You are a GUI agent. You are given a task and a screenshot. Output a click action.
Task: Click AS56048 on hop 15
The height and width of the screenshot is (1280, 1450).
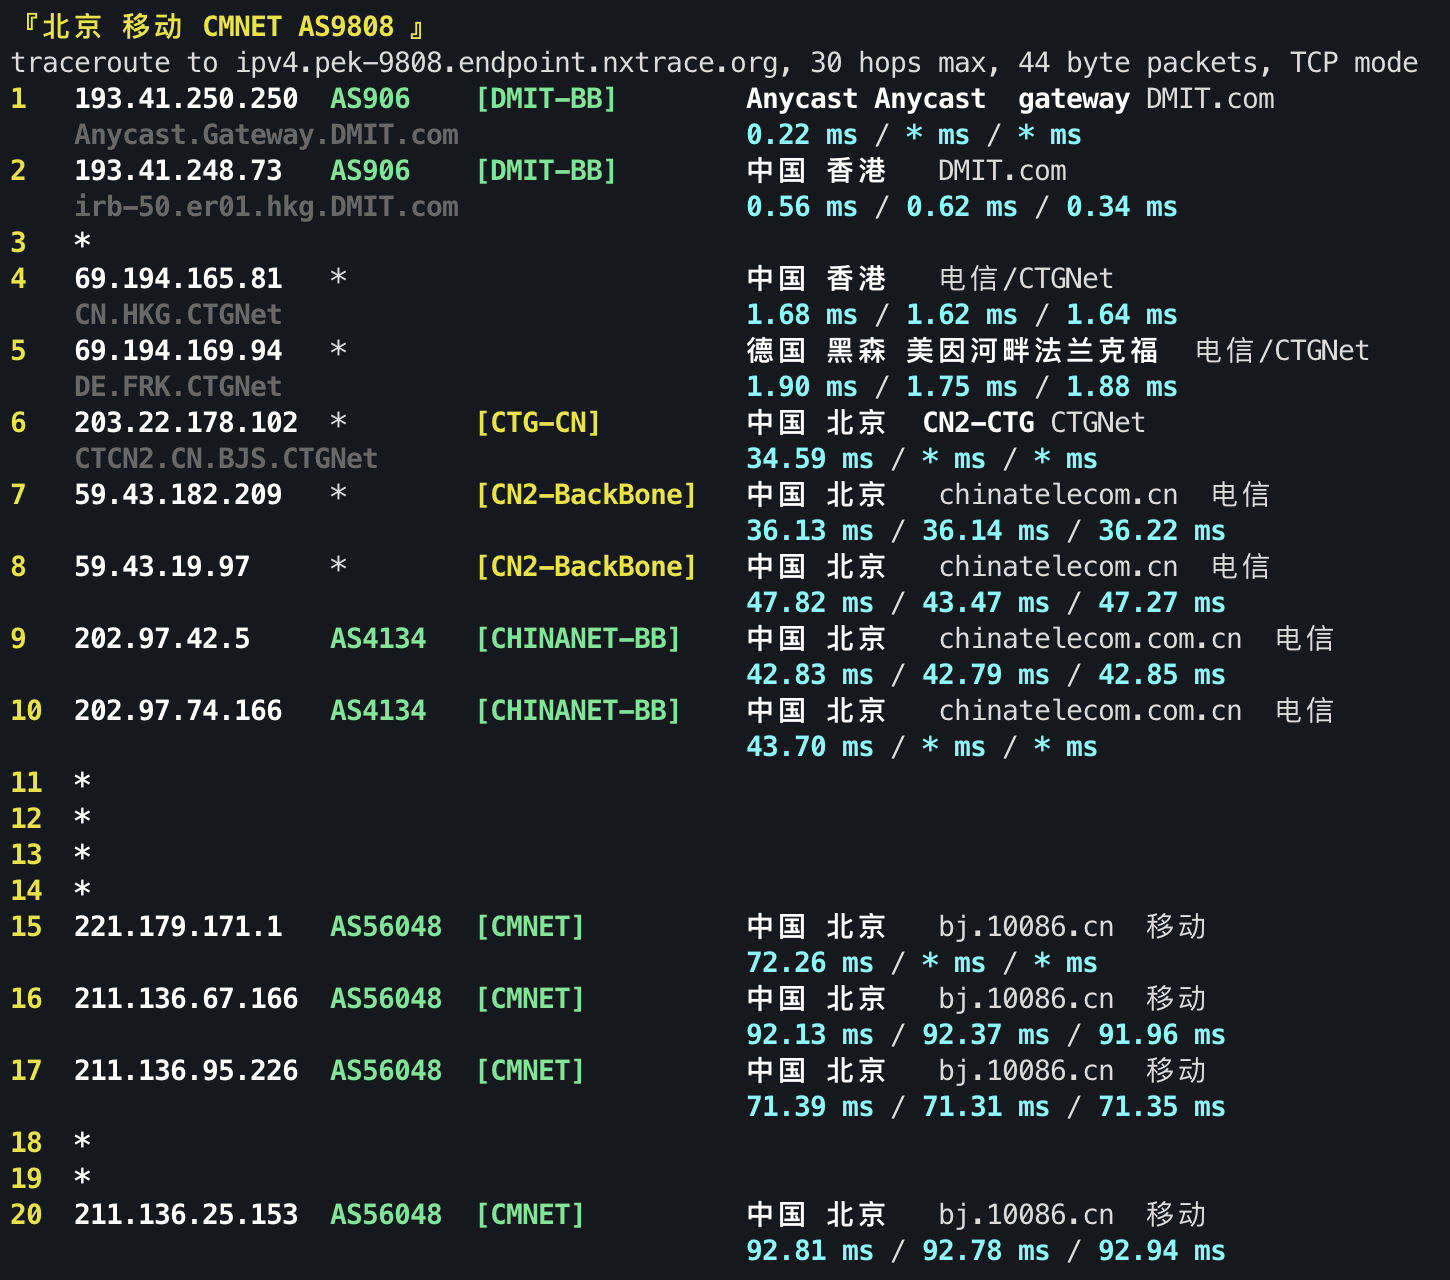coord(386,927)
